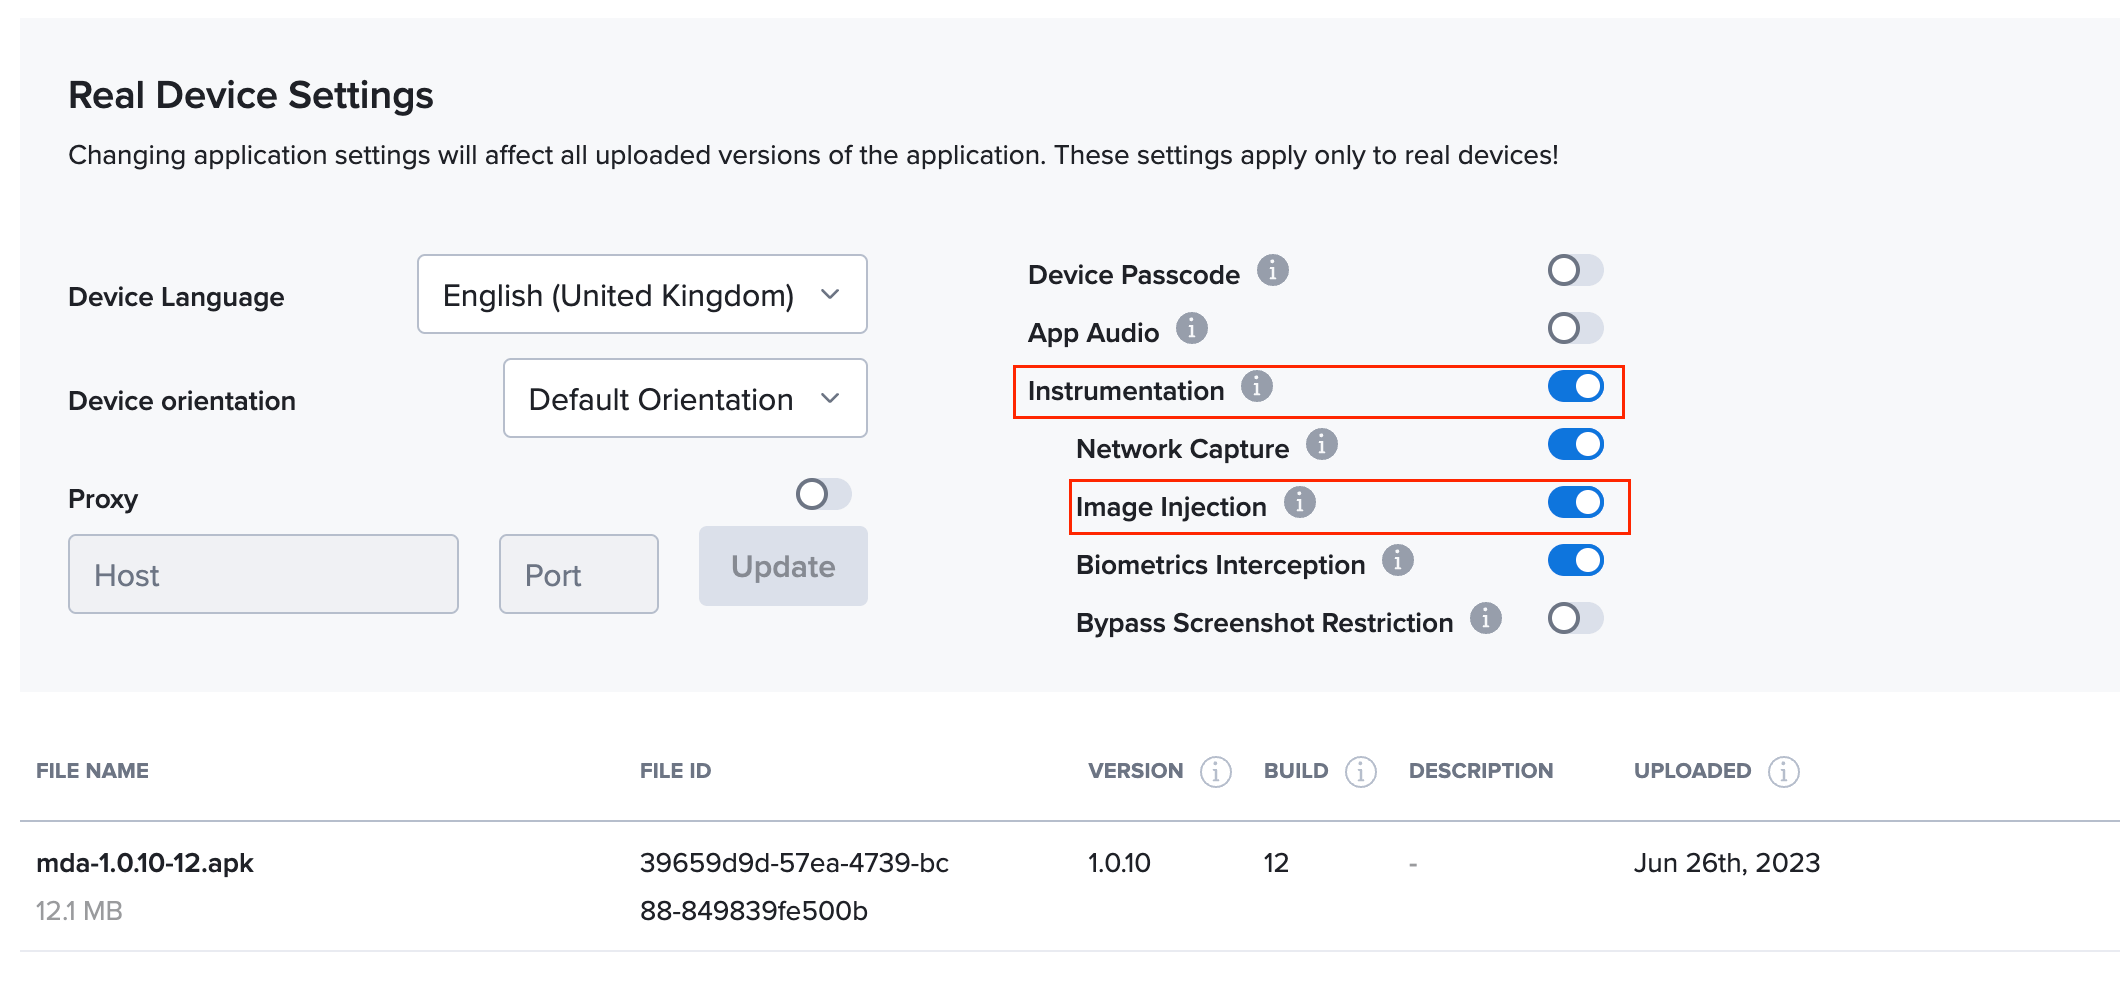Image resolution: width=2122 pixels, height=990 pixels.
Task: Click the Image Injection info icon
Action: coord(1301,504)
